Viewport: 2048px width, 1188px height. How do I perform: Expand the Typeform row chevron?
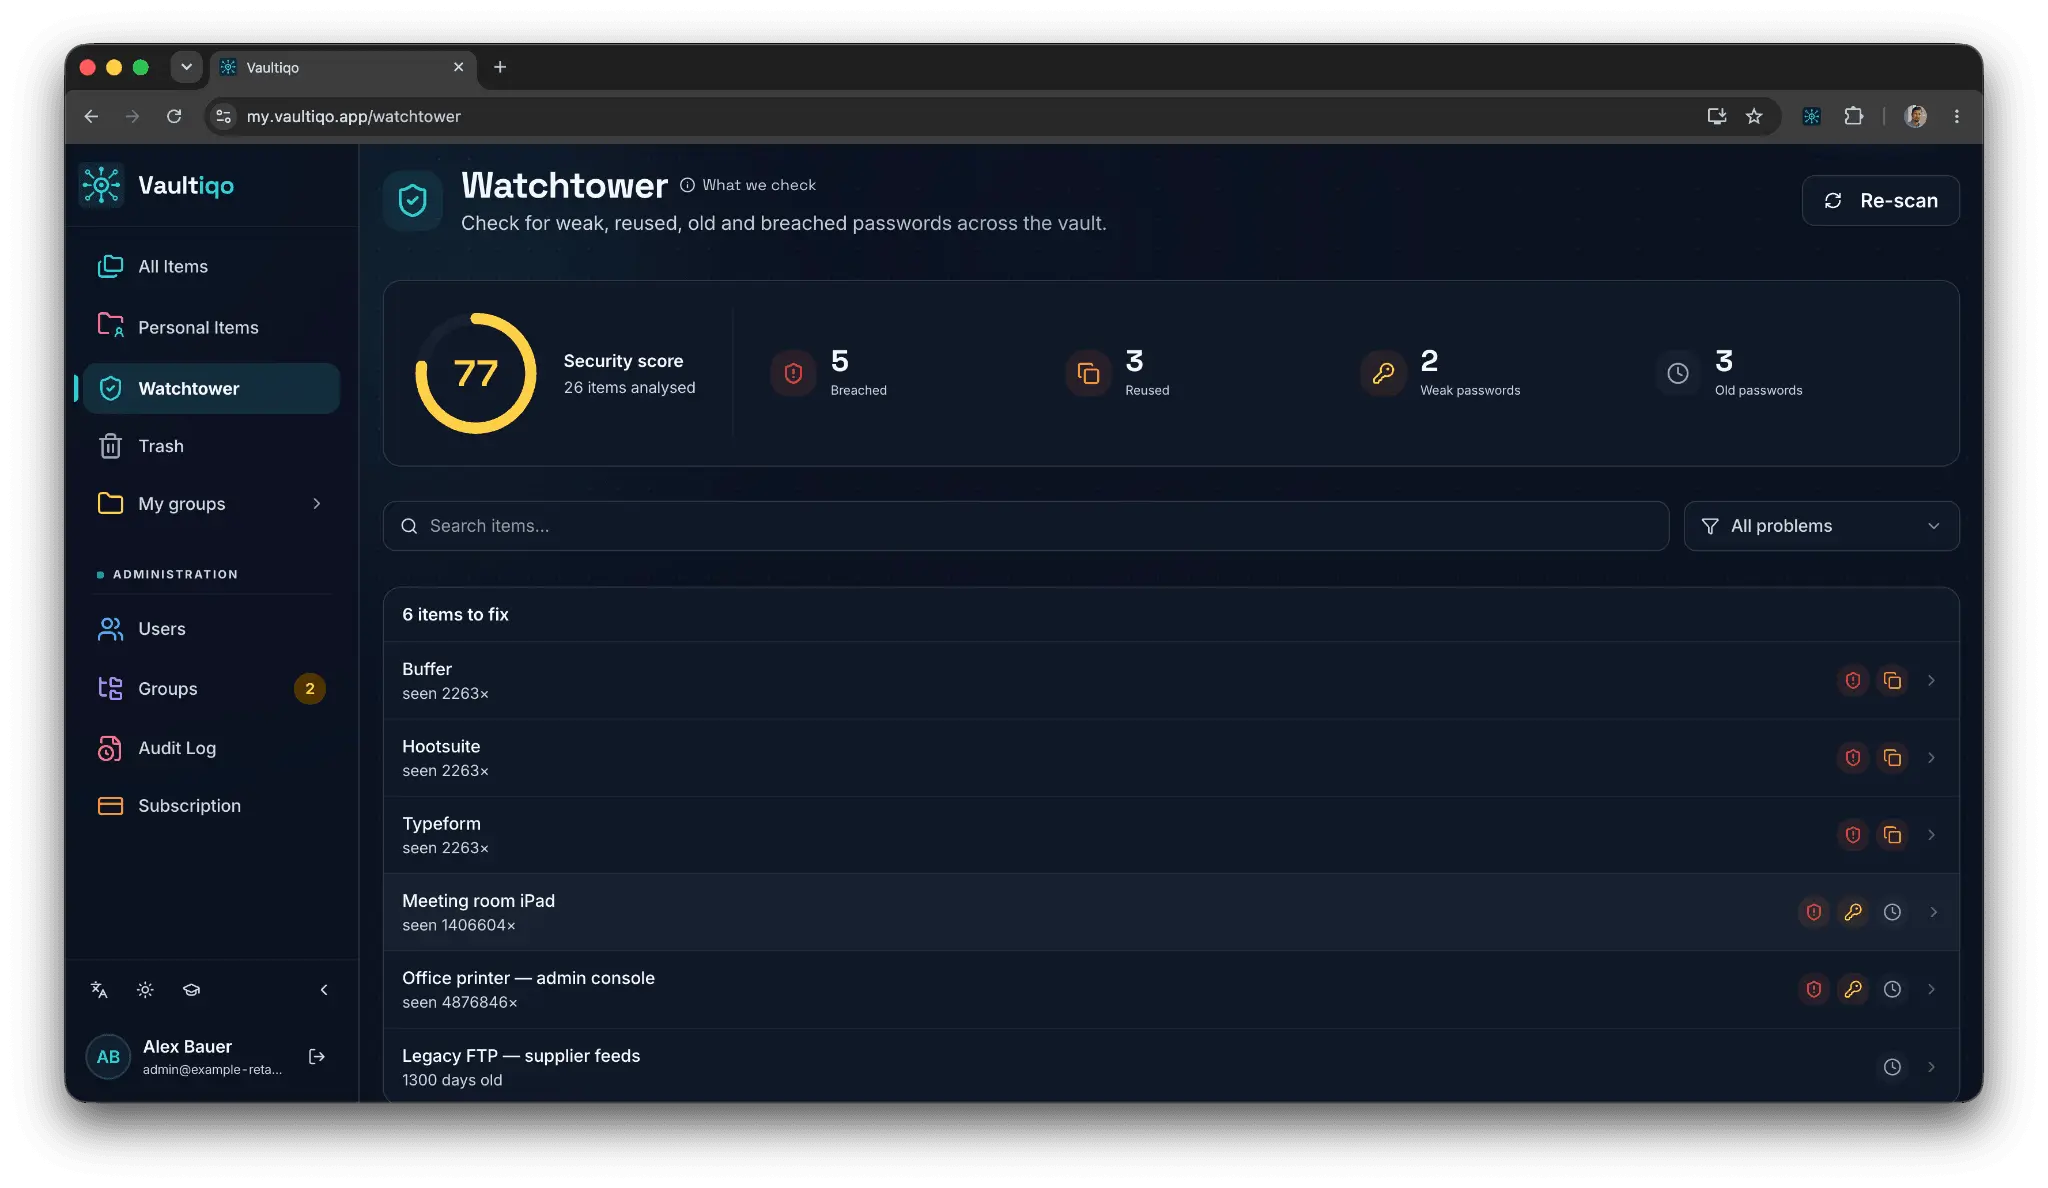[x=1931, y=835]
